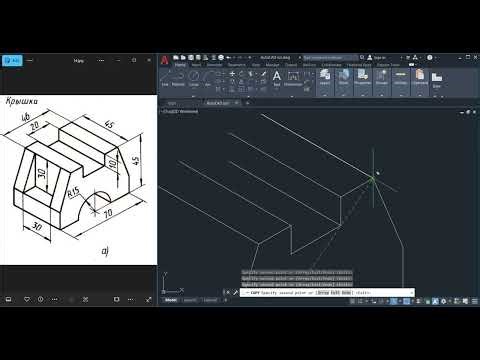Image resolution: width=480 pixels, height=360 pixels.
Task: Close the current drawing file tab
Action: click(x=236, y=103)
